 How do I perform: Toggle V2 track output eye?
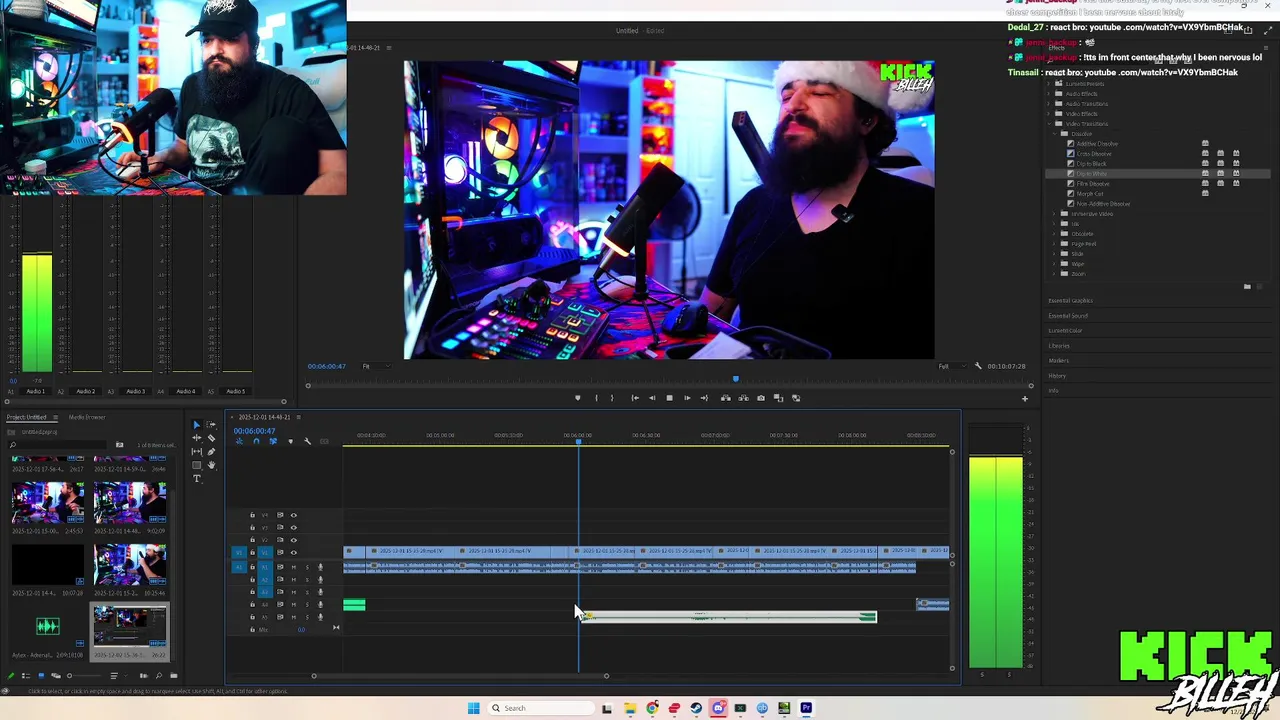(x=293, y=540)
